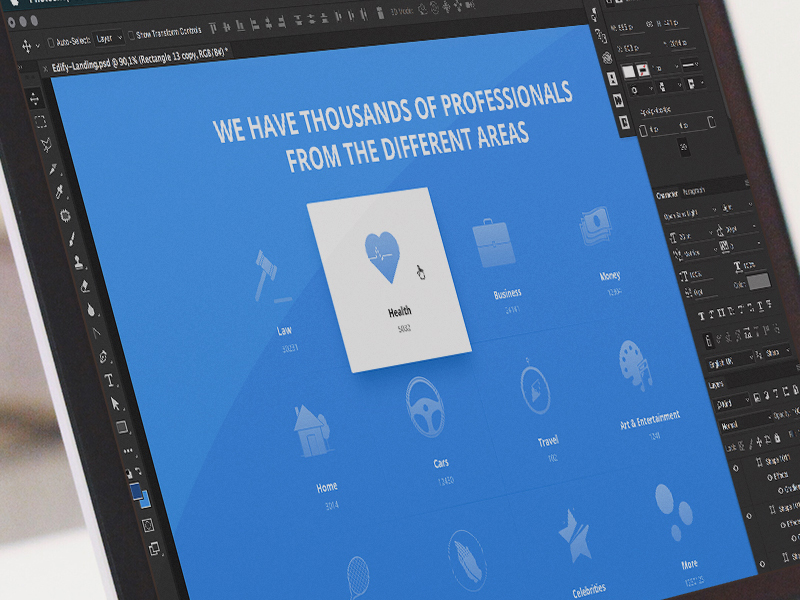The height and width of the screenshot is (600, 800).
Task: Open the three-dot Edit Toolbar menu
Action: tap(128, 451)
